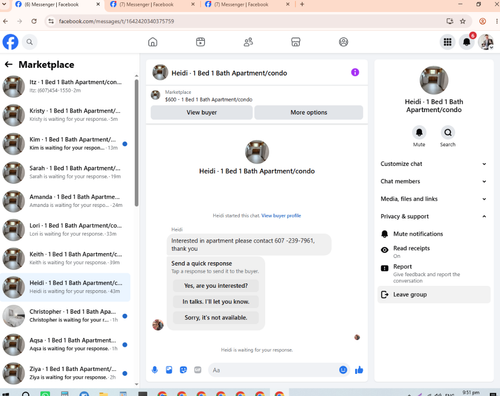500x396 pixels.
Task: Open the notifications bell with red badge
Action: pyautogui.click(x=467, y=42)
